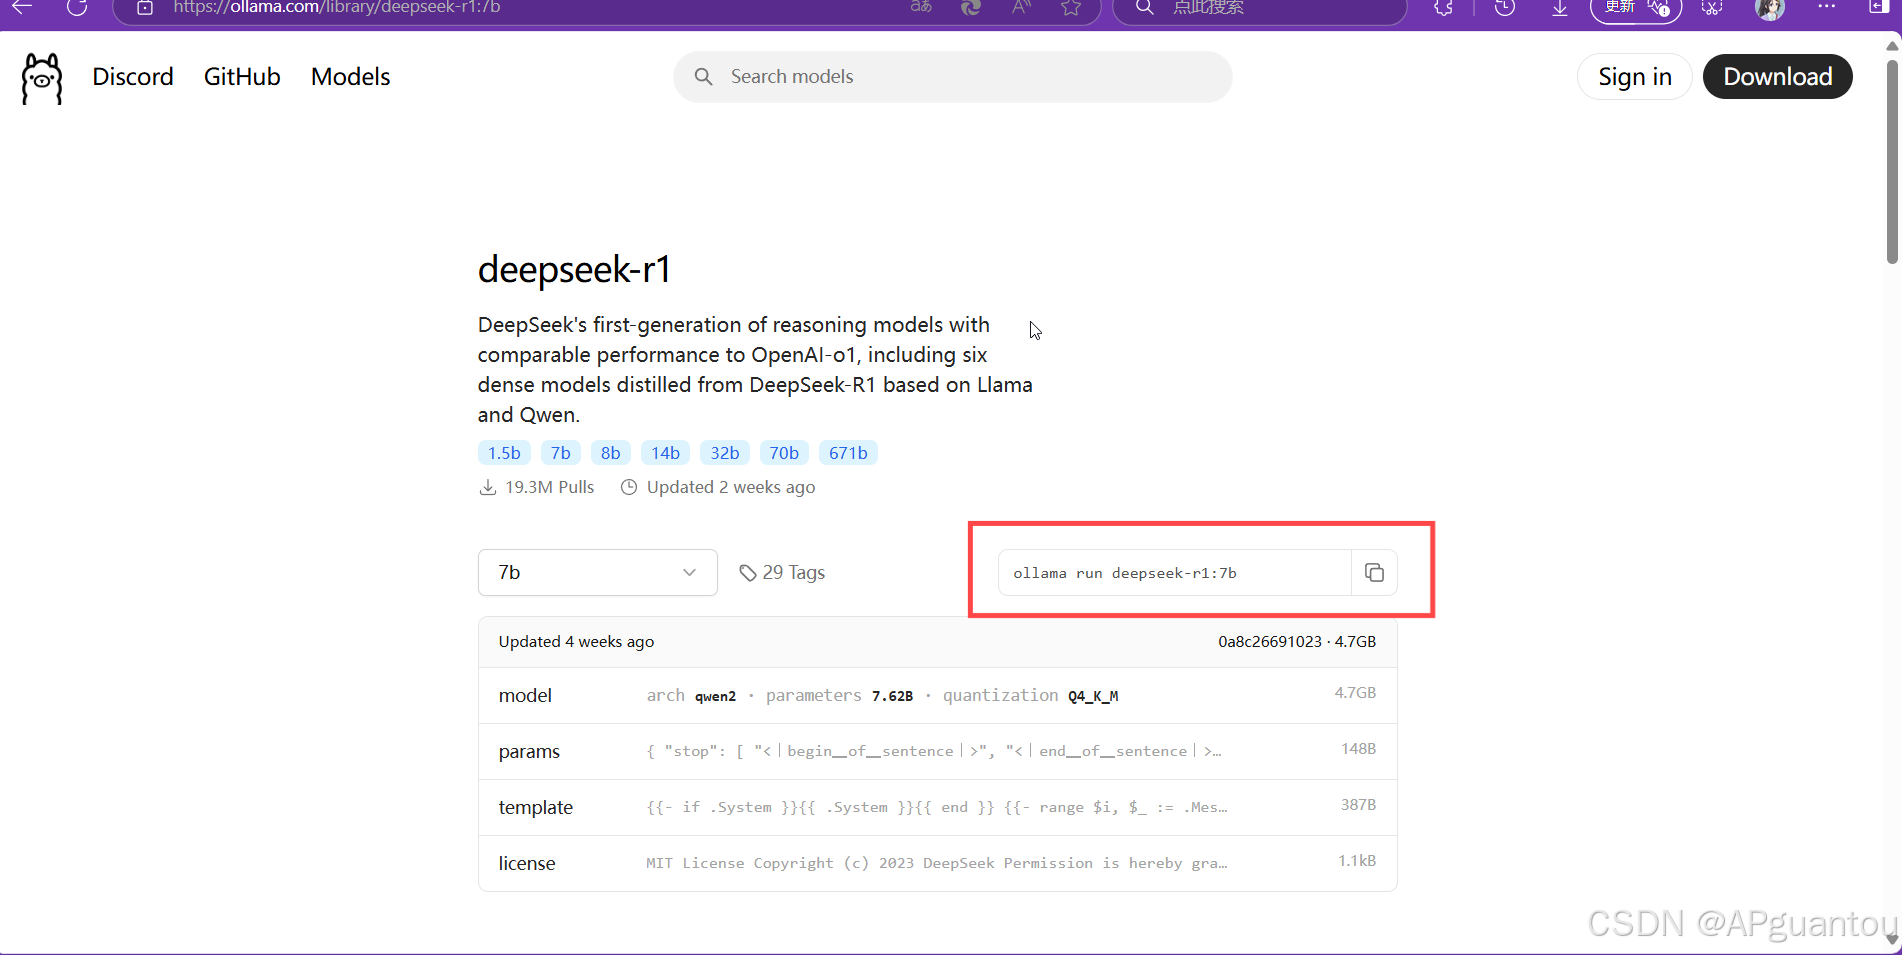The width and height of the screenshot is (1902, 955).
Task: Select the 7b size tag
Action: tap(561, 453)
